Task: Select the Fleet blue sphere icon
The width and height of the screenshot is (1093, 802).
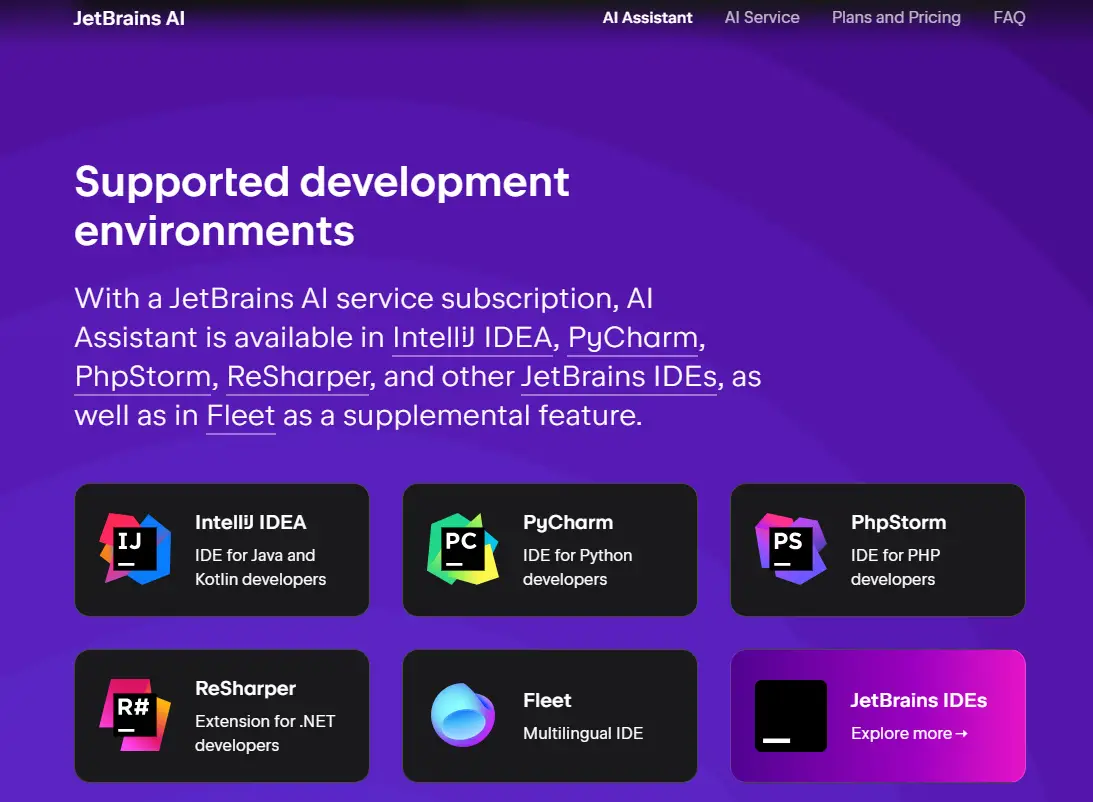Action: [x=461, y=714]
